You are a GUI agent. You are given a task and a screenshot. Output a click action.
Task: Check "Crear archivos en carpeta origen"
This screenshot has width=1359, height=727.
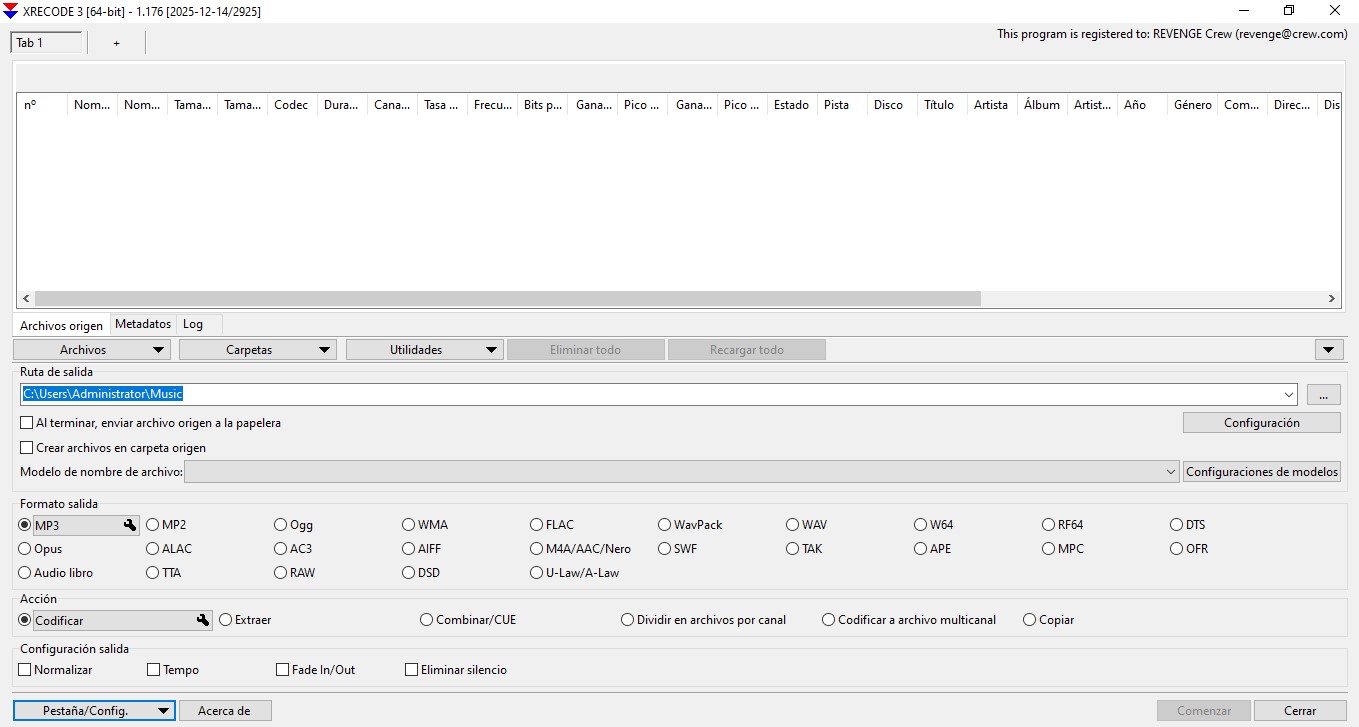click(x=26, y=447)
